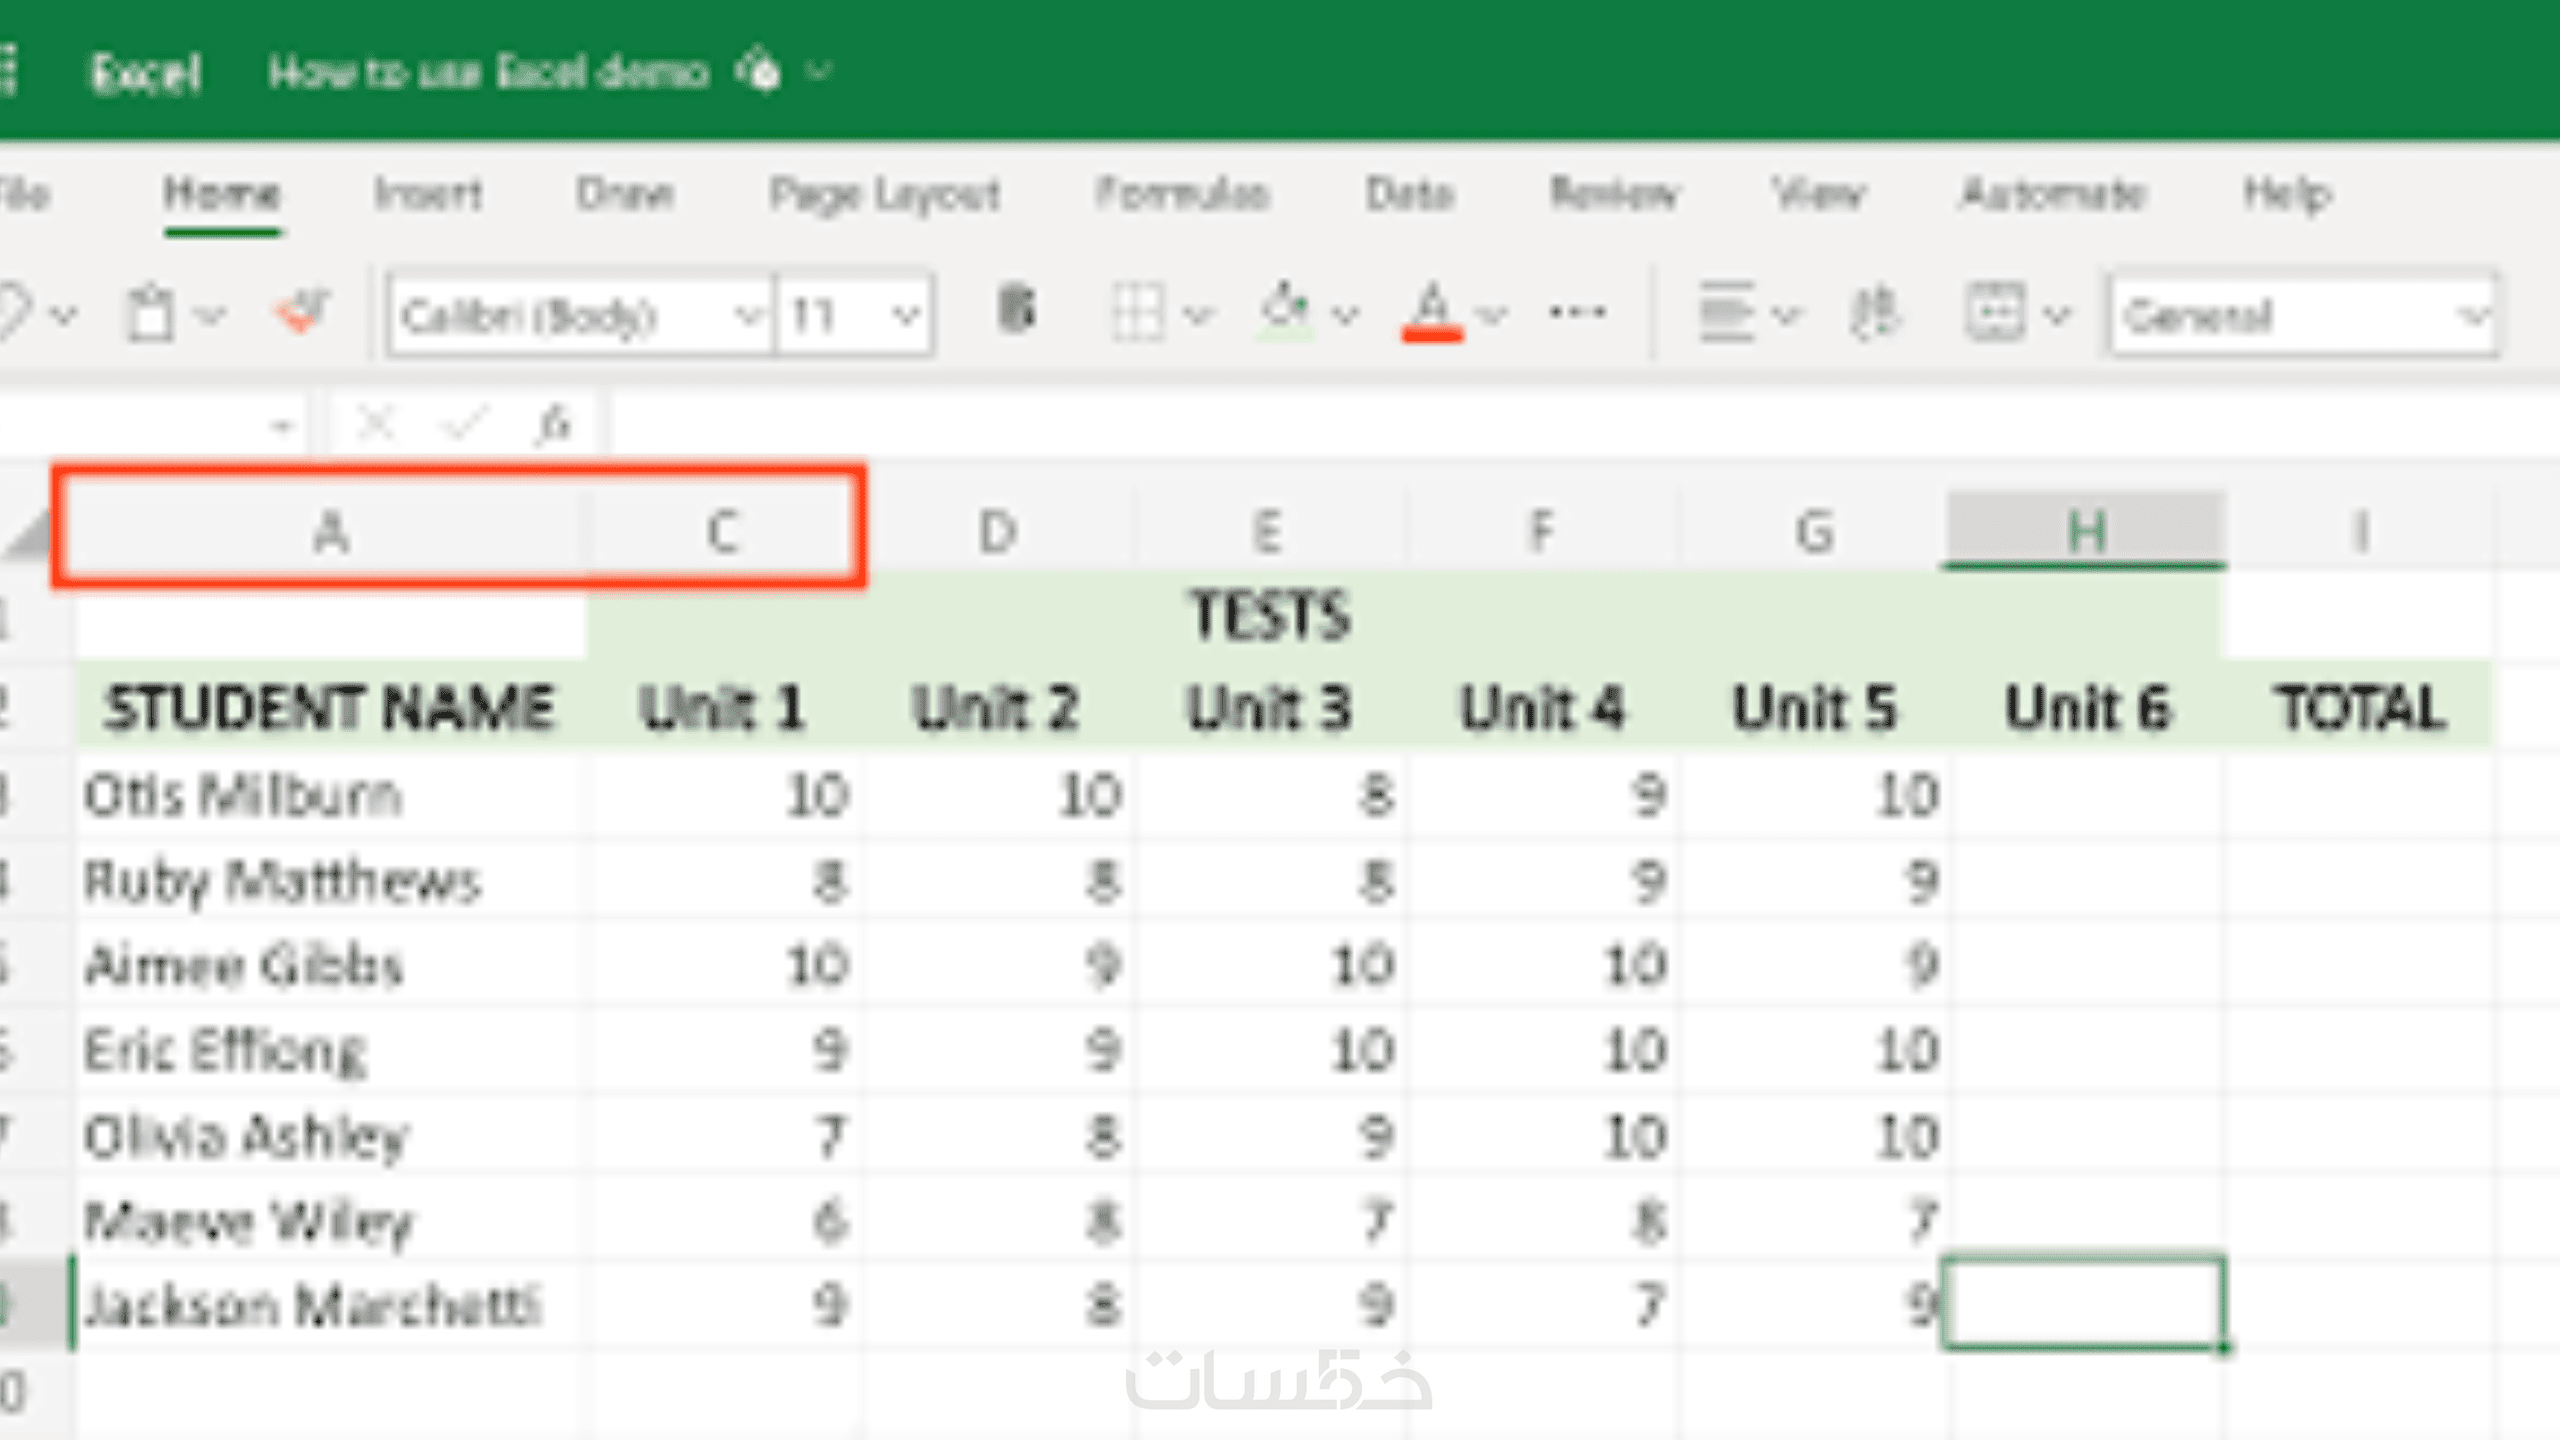This screenshot has height=1440, width=2560.
Task: Select the column H header
Action: [x=2086, y=530]
